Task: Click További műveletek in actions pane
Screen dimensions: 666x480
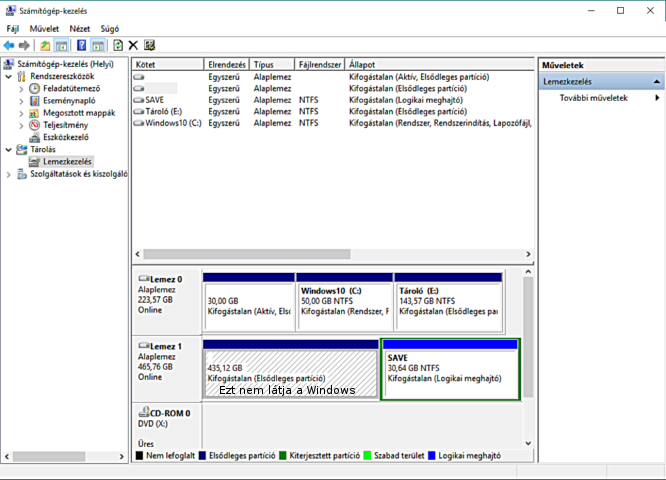Action: point(593,98)
